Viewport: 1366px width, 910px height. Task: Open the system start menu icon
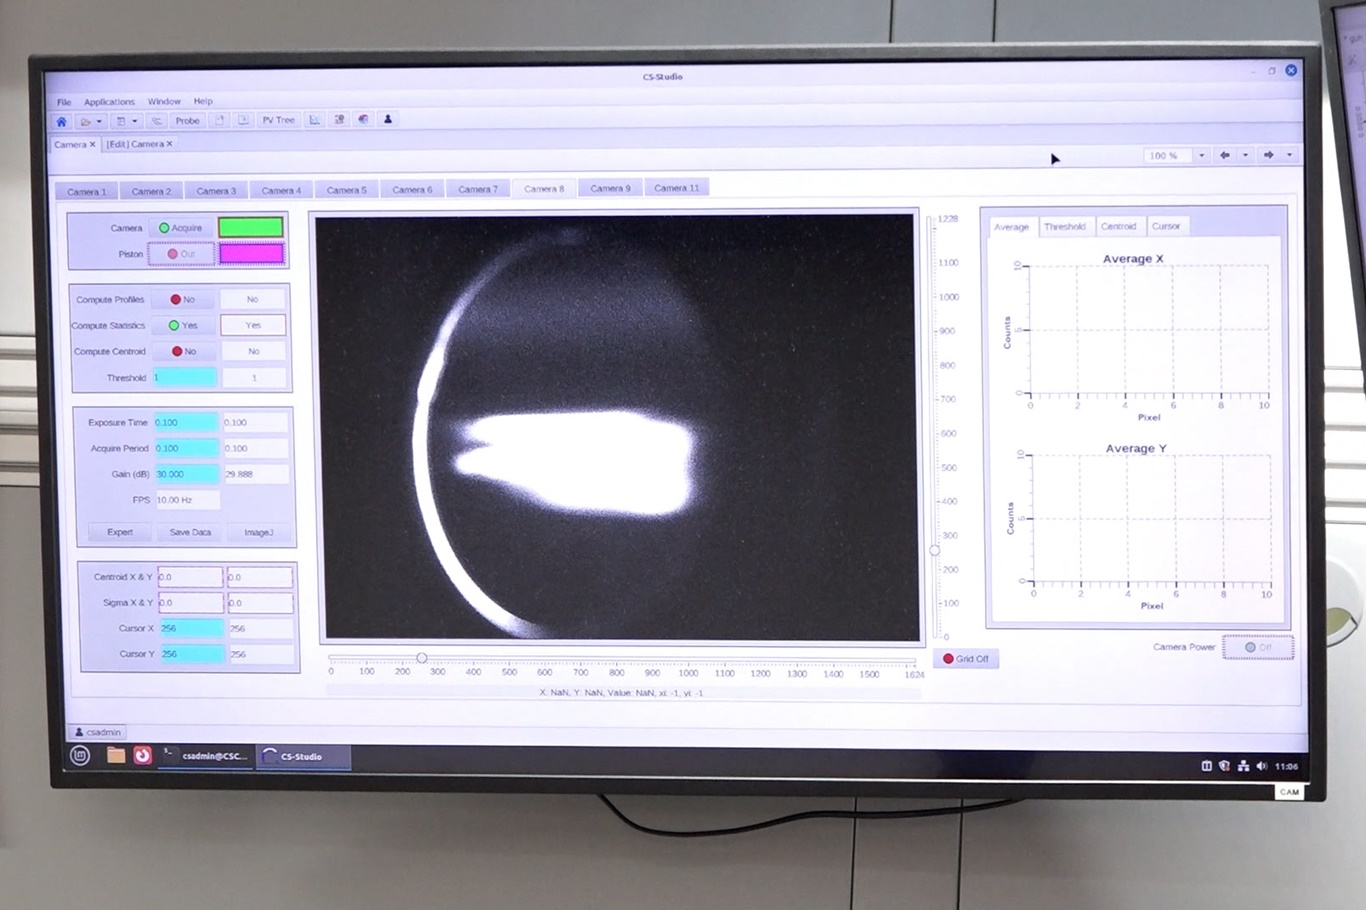click(x=80, y=755)
